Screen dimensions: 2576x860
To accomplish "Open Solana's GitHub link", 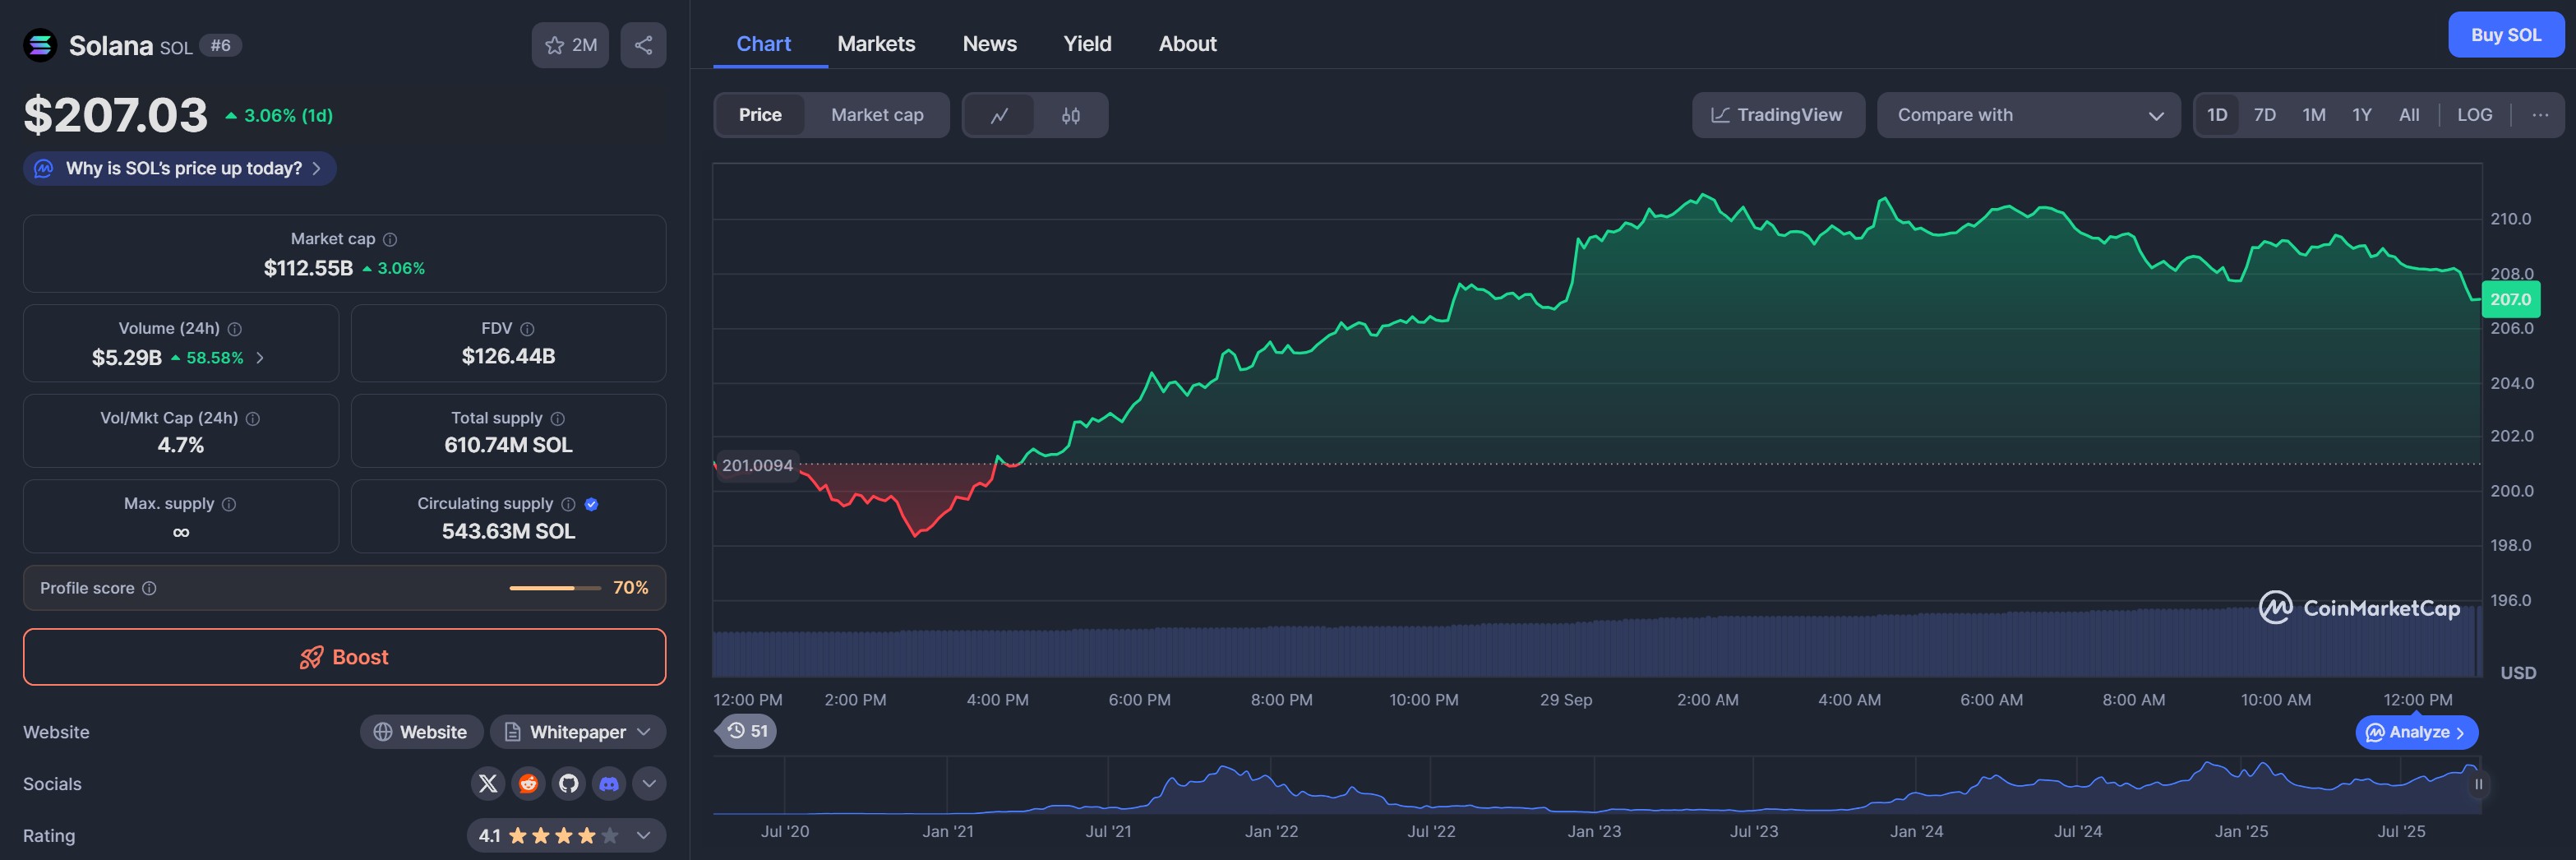I will 569,783.
